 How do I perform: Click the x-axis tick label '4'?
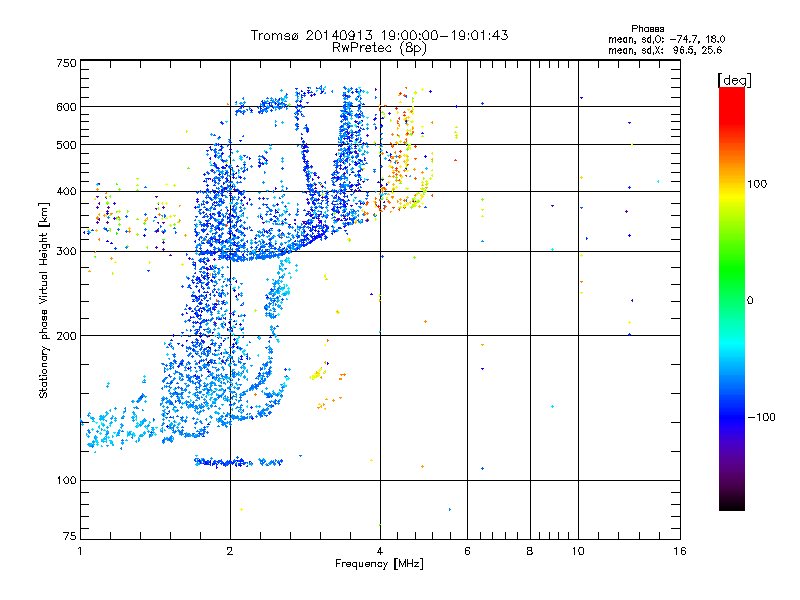point(380,551)
